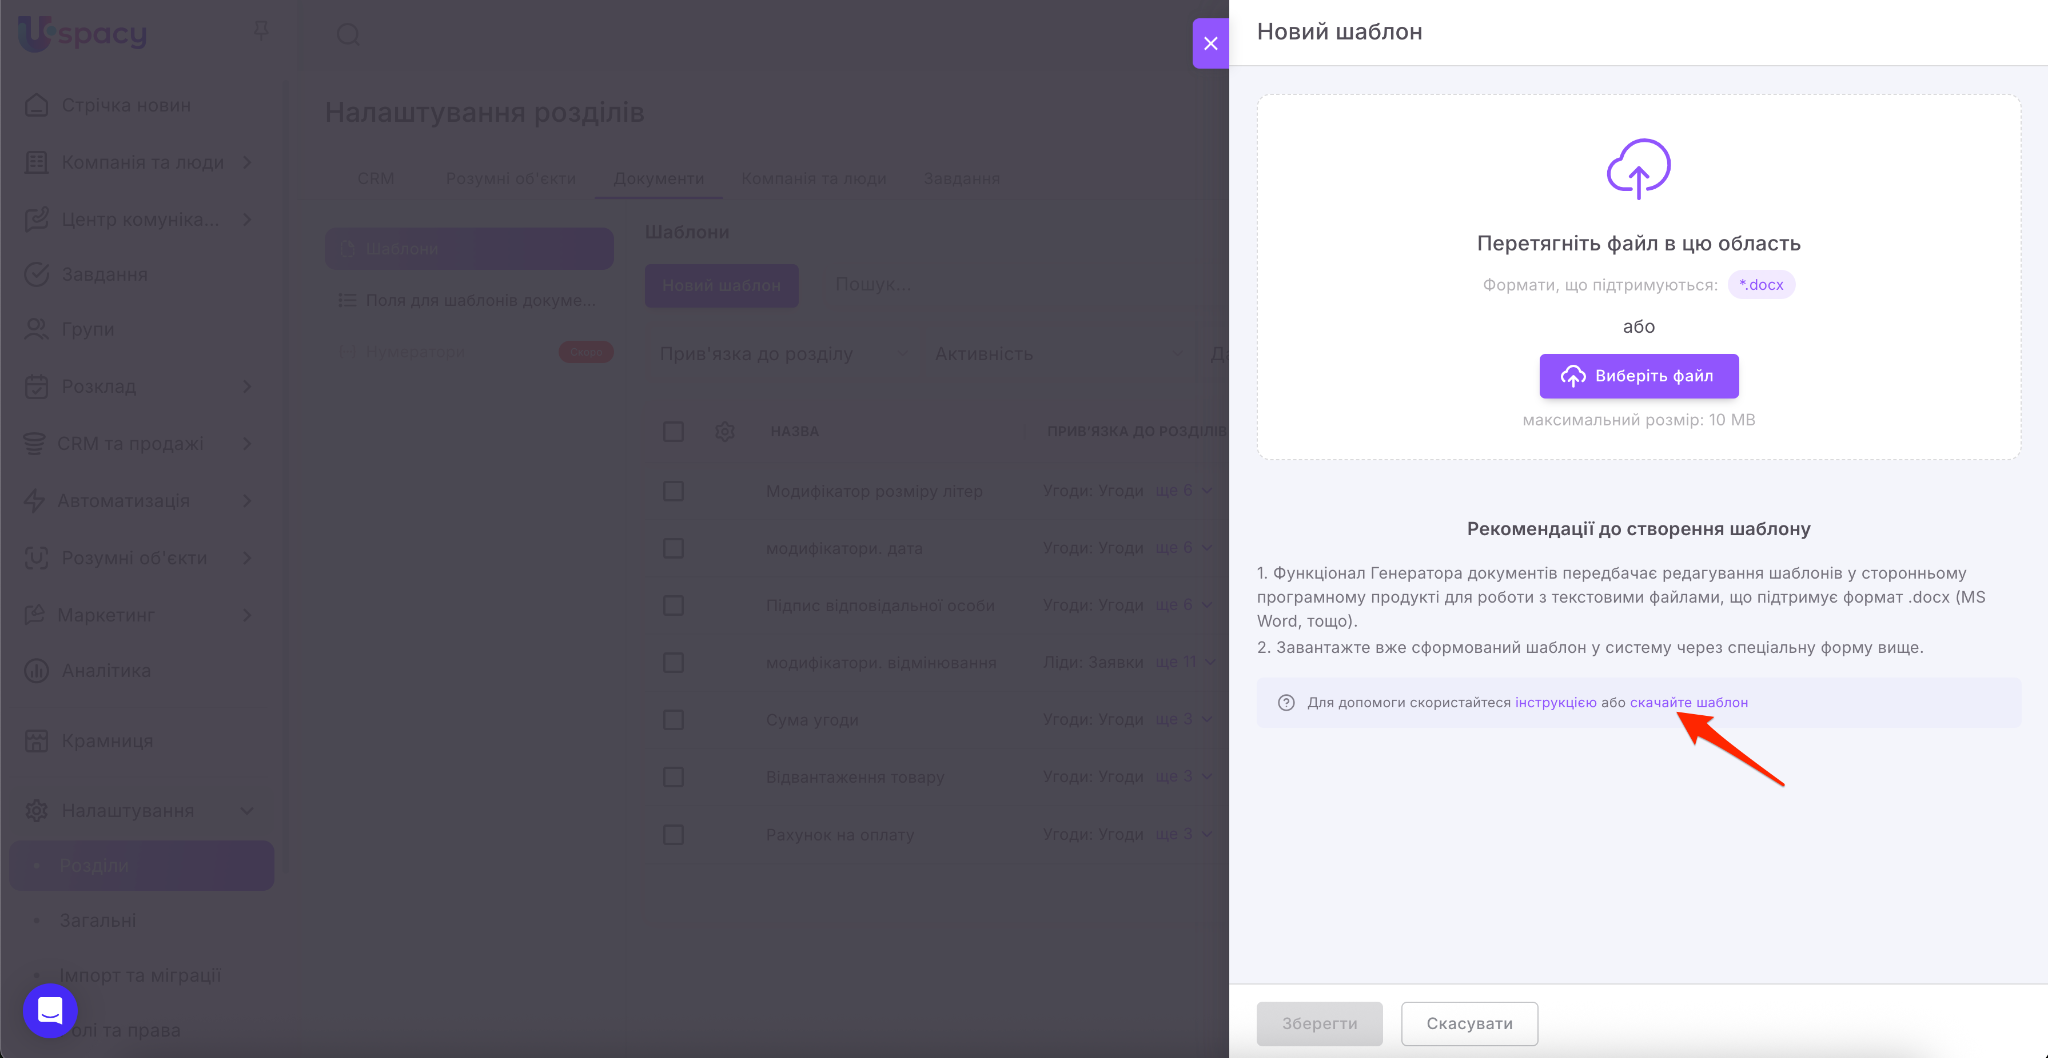Tick the select-all checkbox in table header
The image size is (2048, 1058).
coord(674,431)
